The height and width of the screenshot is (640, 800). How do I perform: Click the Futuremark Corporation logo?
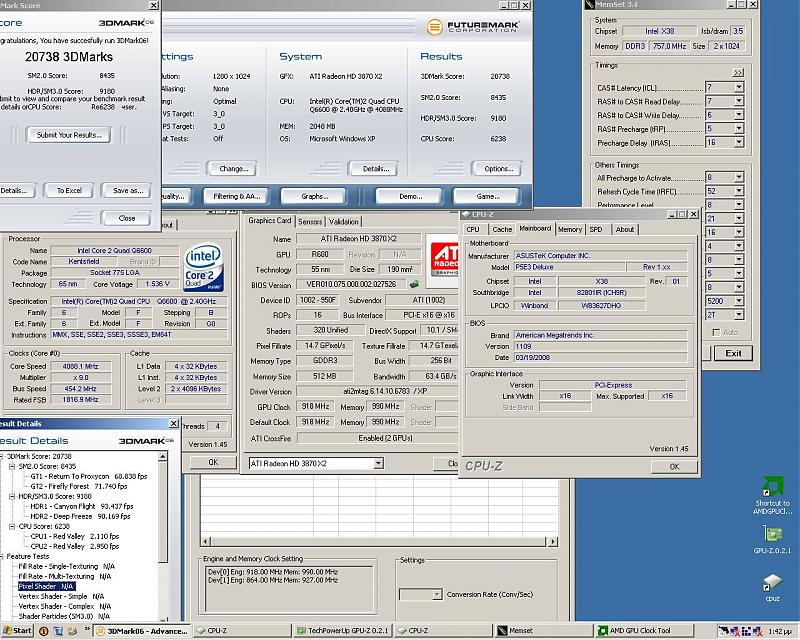click(472, 27)
